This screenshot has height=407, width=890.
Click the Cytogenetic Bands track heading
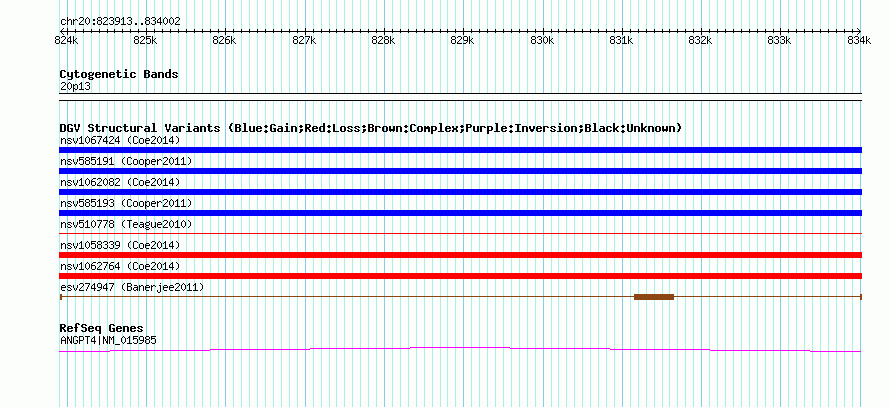coord(119,74)
